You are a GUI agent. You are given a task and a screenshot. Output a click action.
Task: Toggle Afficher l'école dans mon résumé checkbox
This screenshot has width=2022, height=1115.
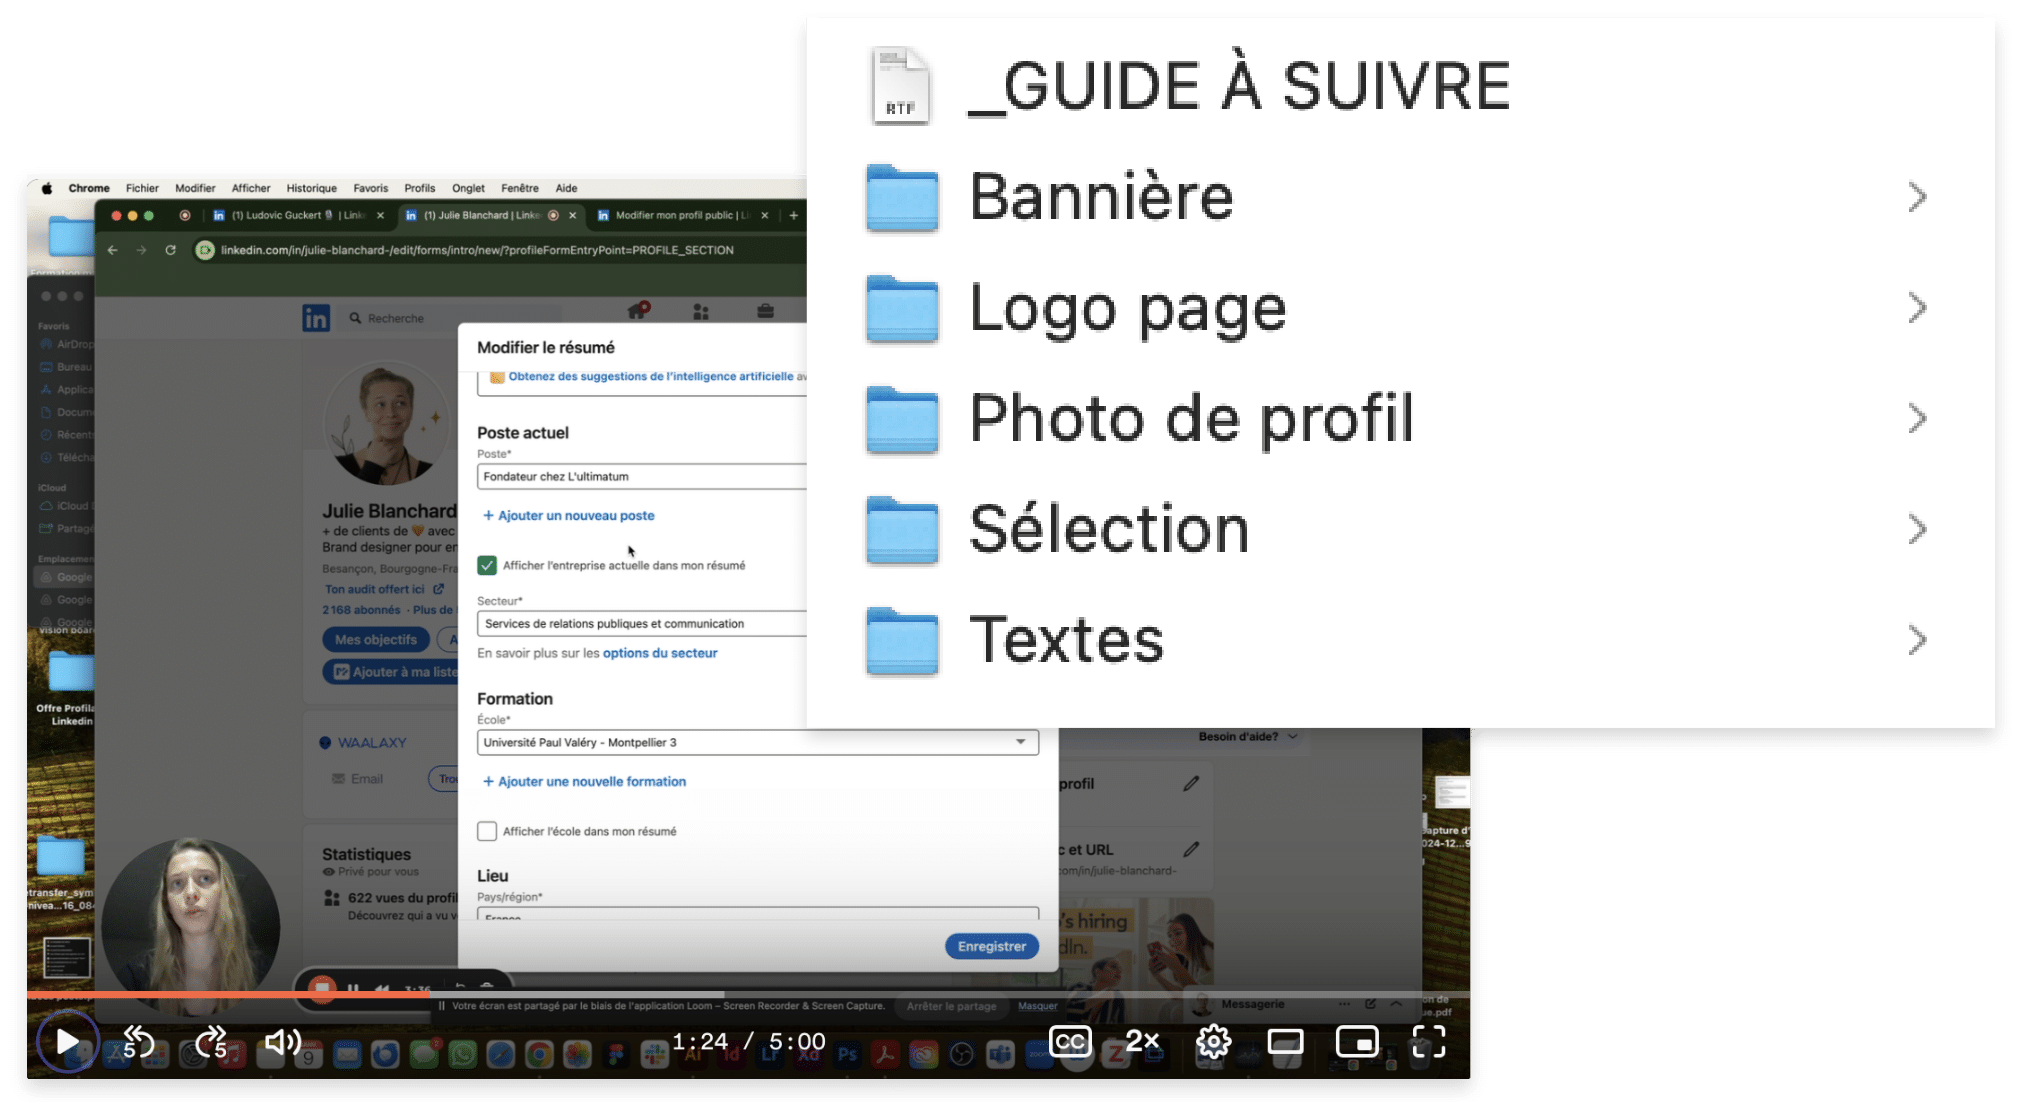click(x=489, y=829)
